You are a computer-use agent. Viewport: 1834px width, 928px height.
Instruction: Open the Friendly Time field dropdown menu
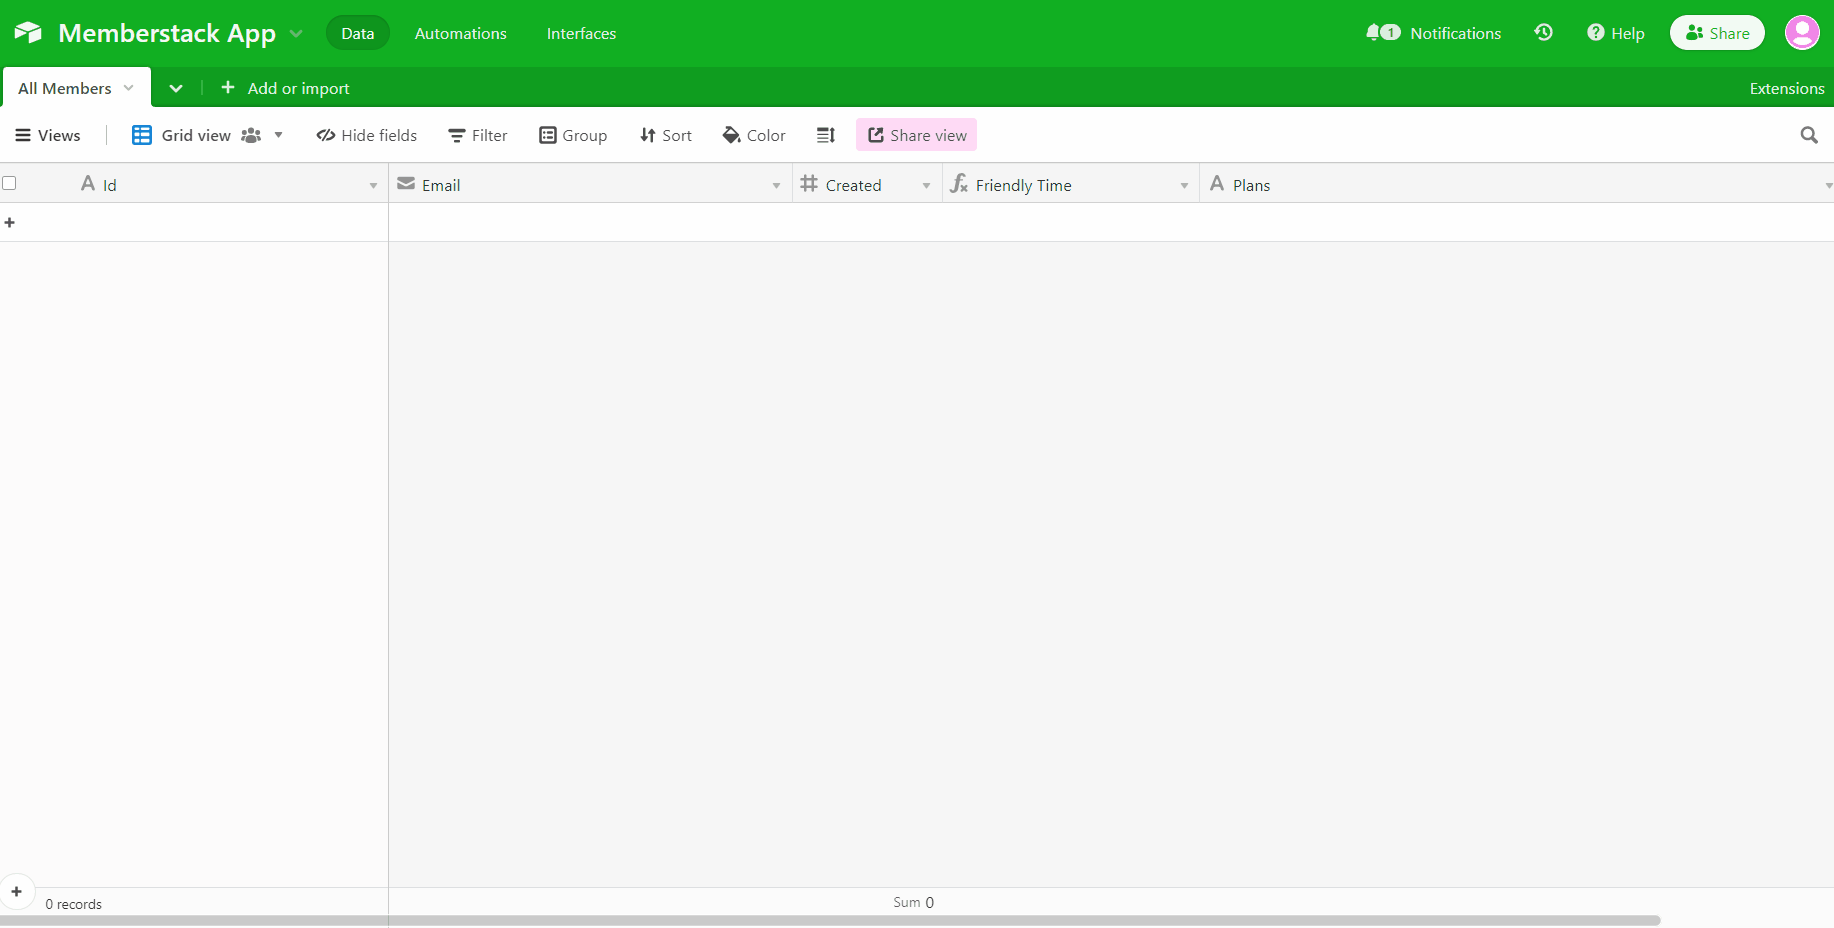1184,185
